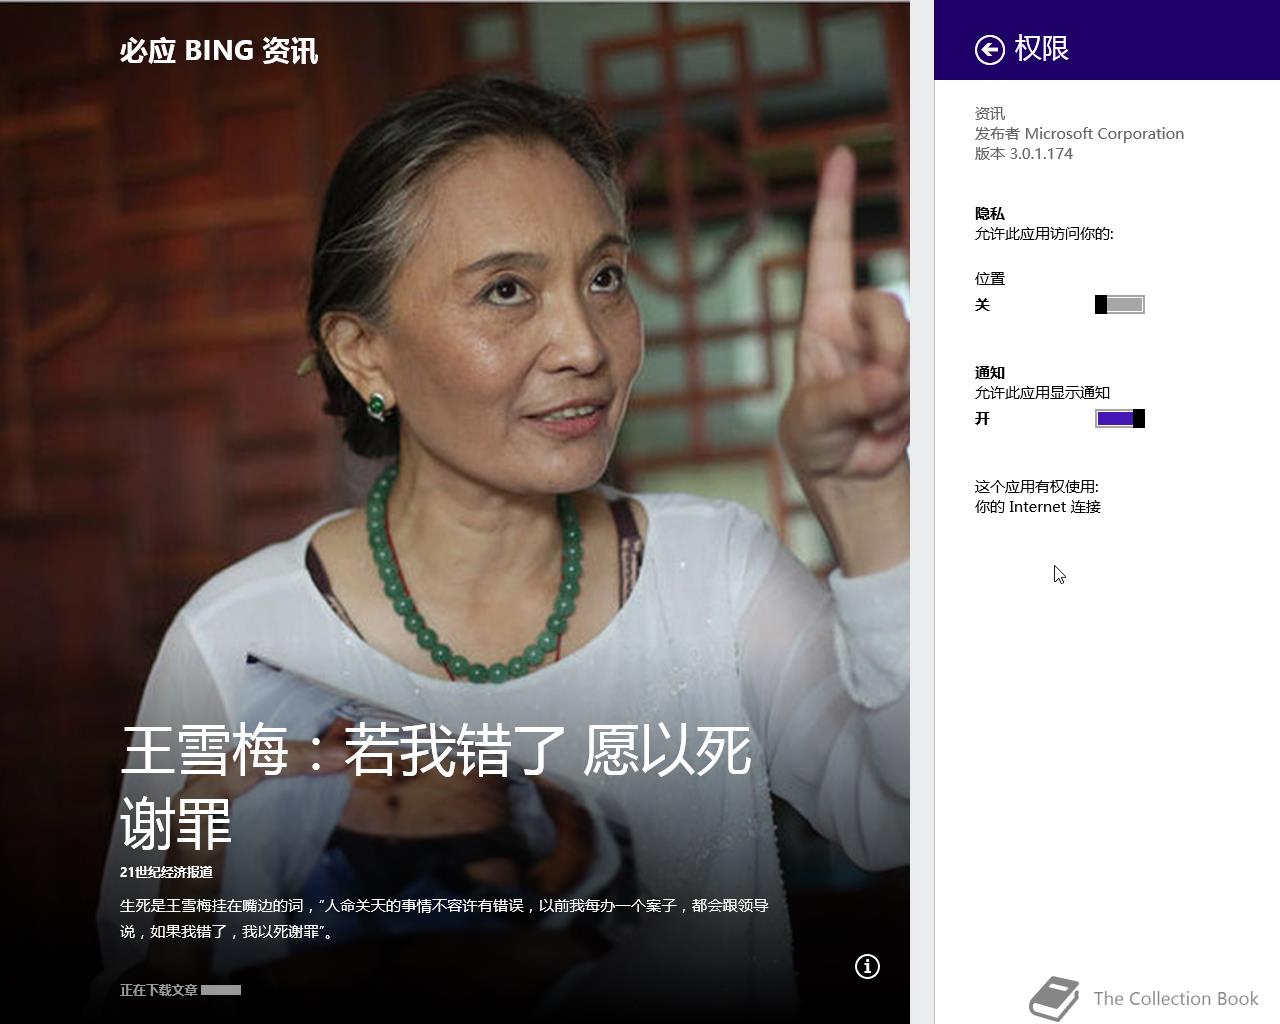Click The Collection Book watermark text
The width and height of the screenshot is (1280, 1024).
pos(1176,999)
